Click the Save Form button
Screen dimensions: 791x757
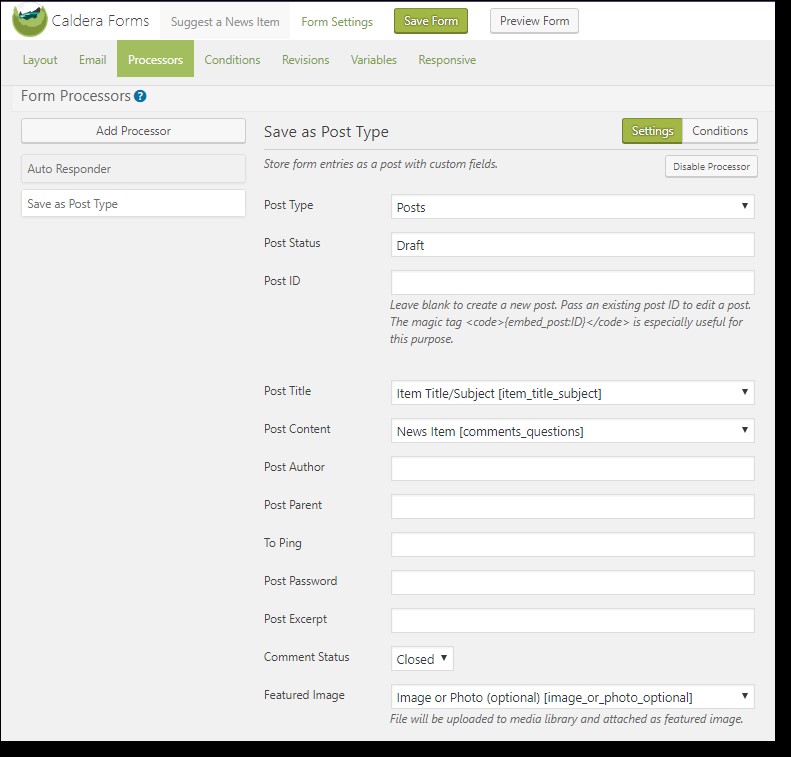(431, 21)
